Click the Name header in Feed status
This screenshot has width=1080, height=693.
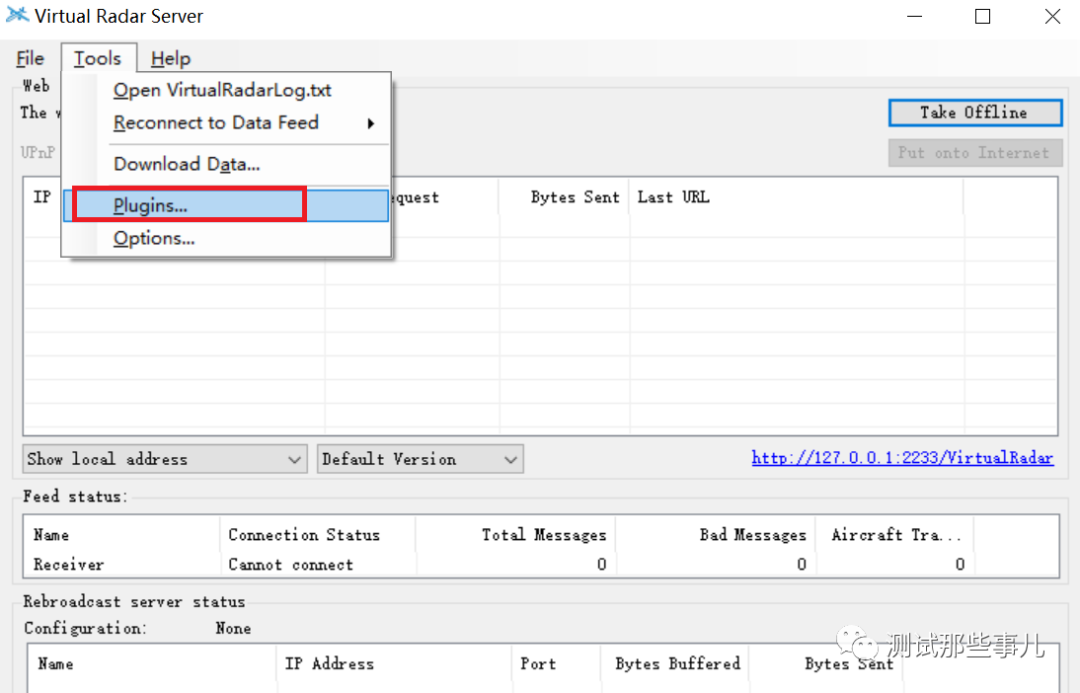123,535
